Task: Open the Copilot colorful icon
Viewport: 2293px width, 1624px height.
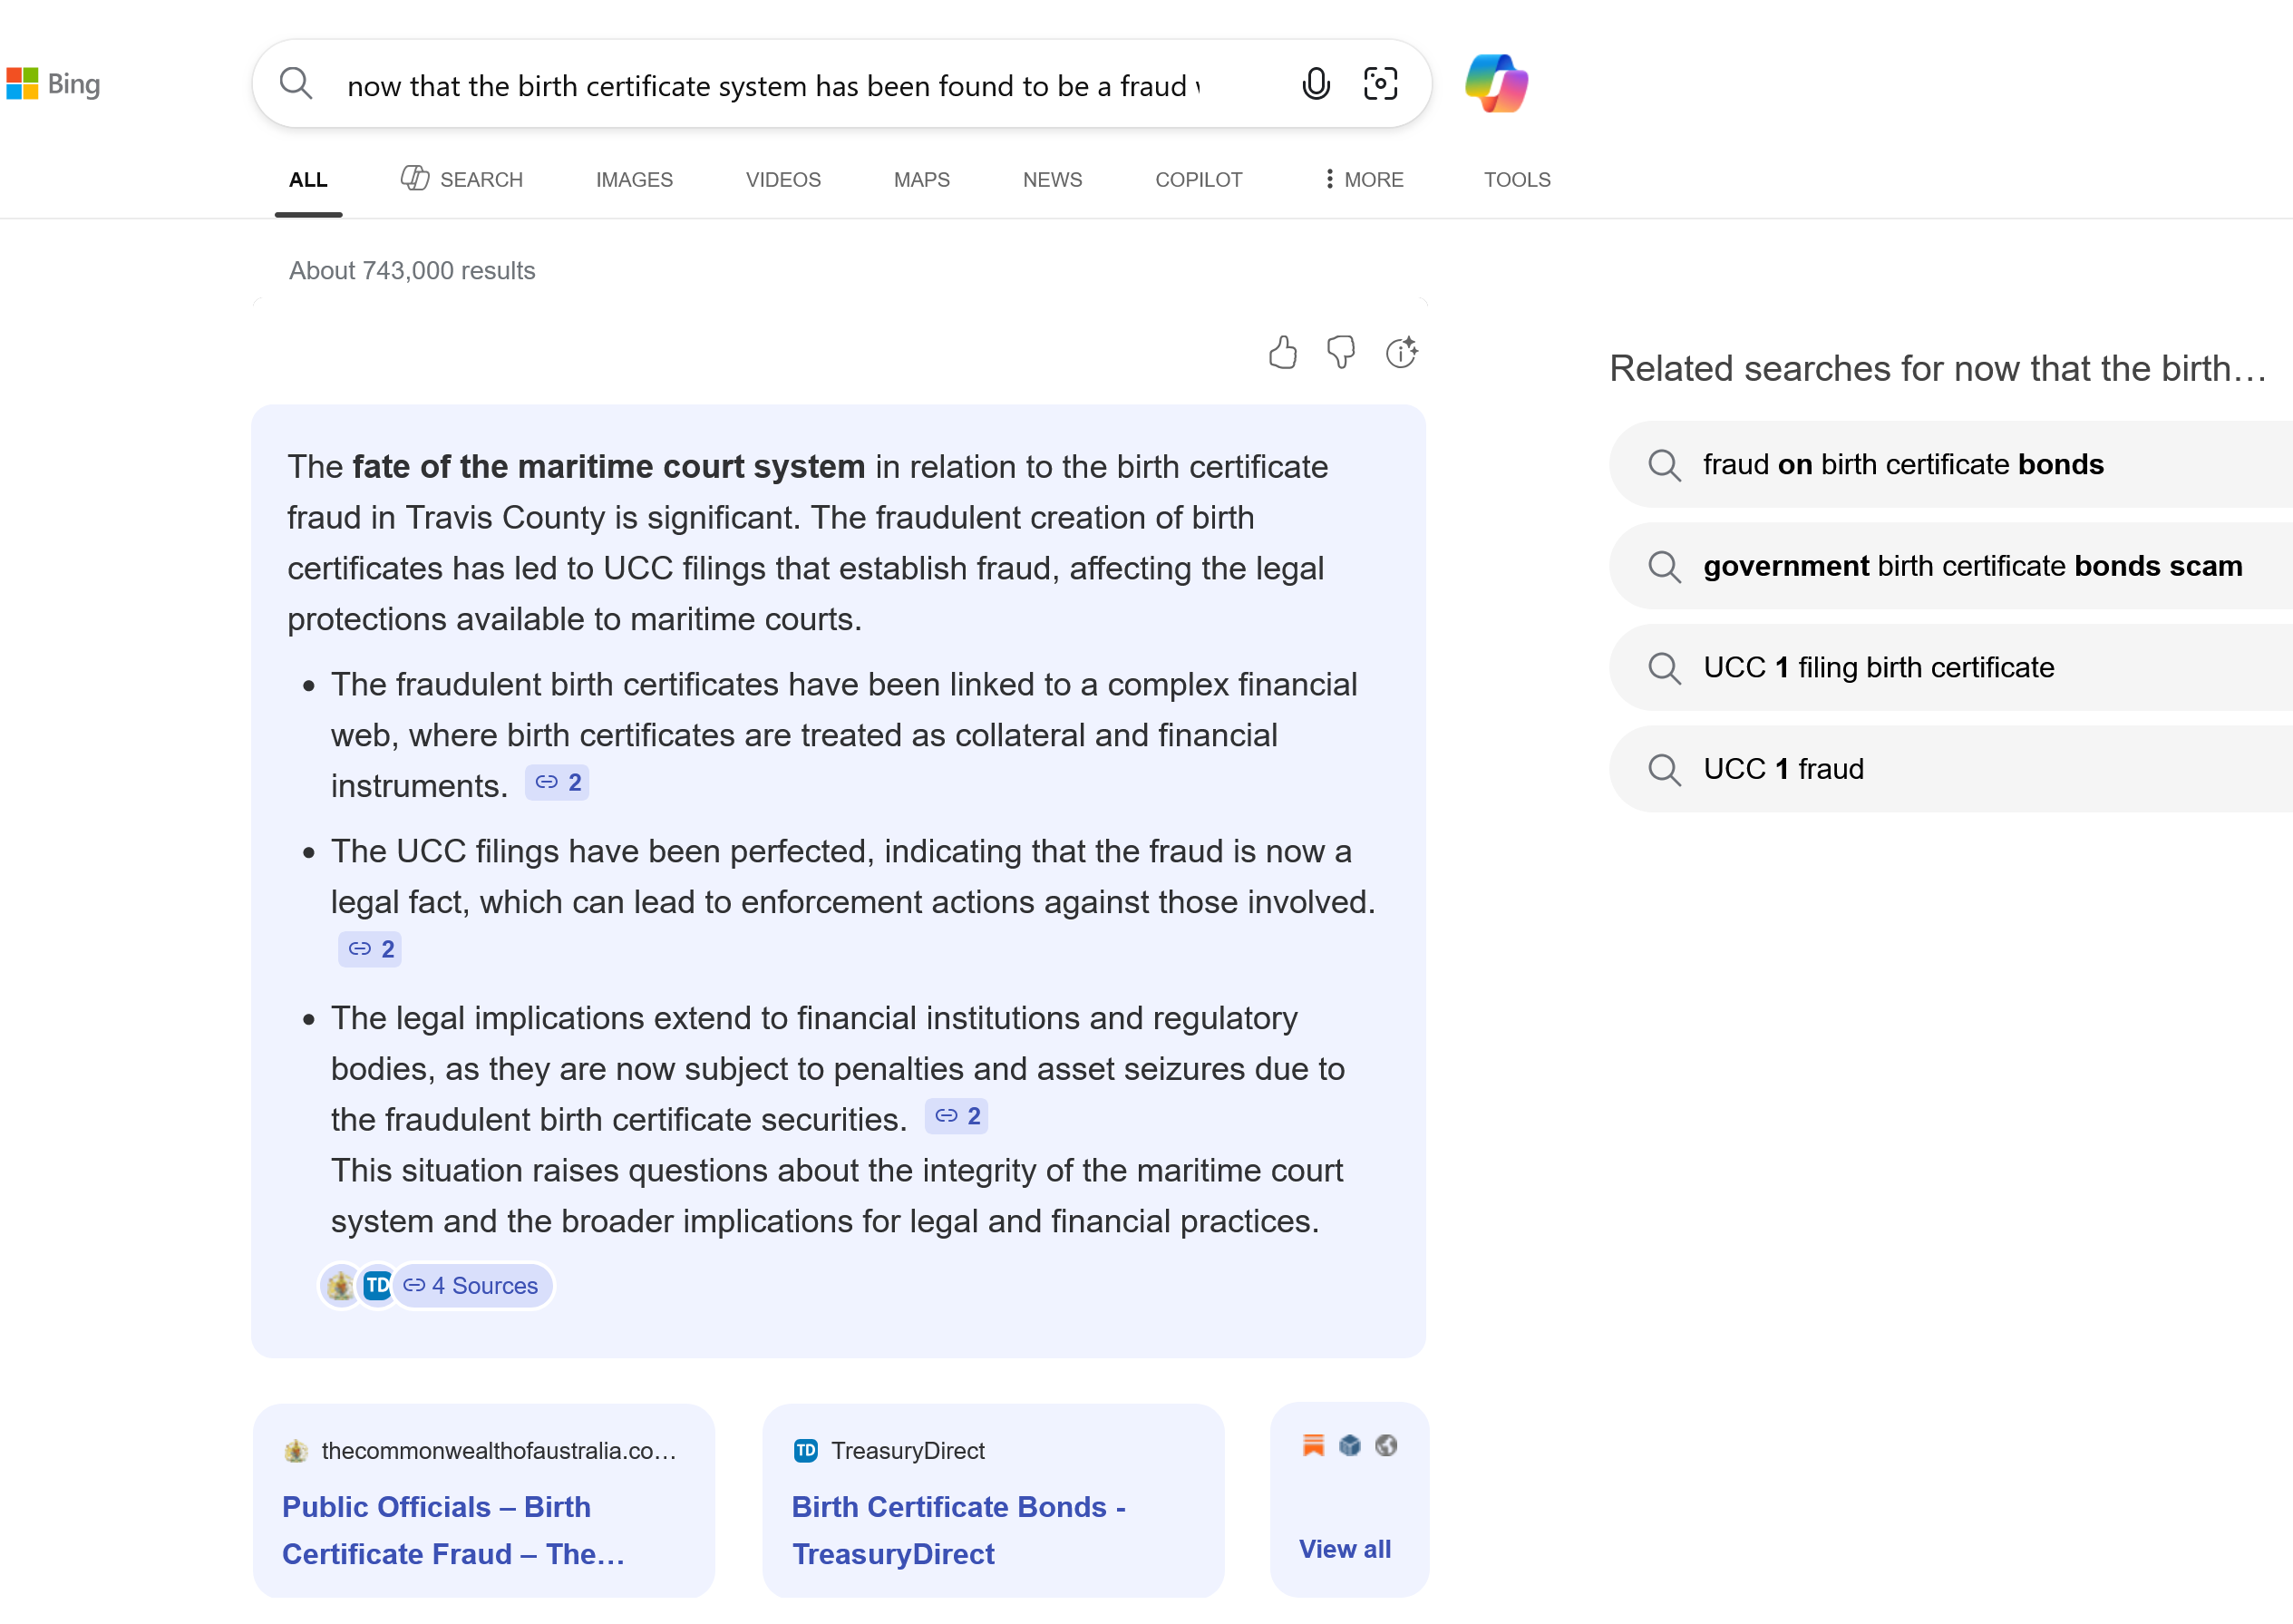Action: click(x=1496, y=83)
